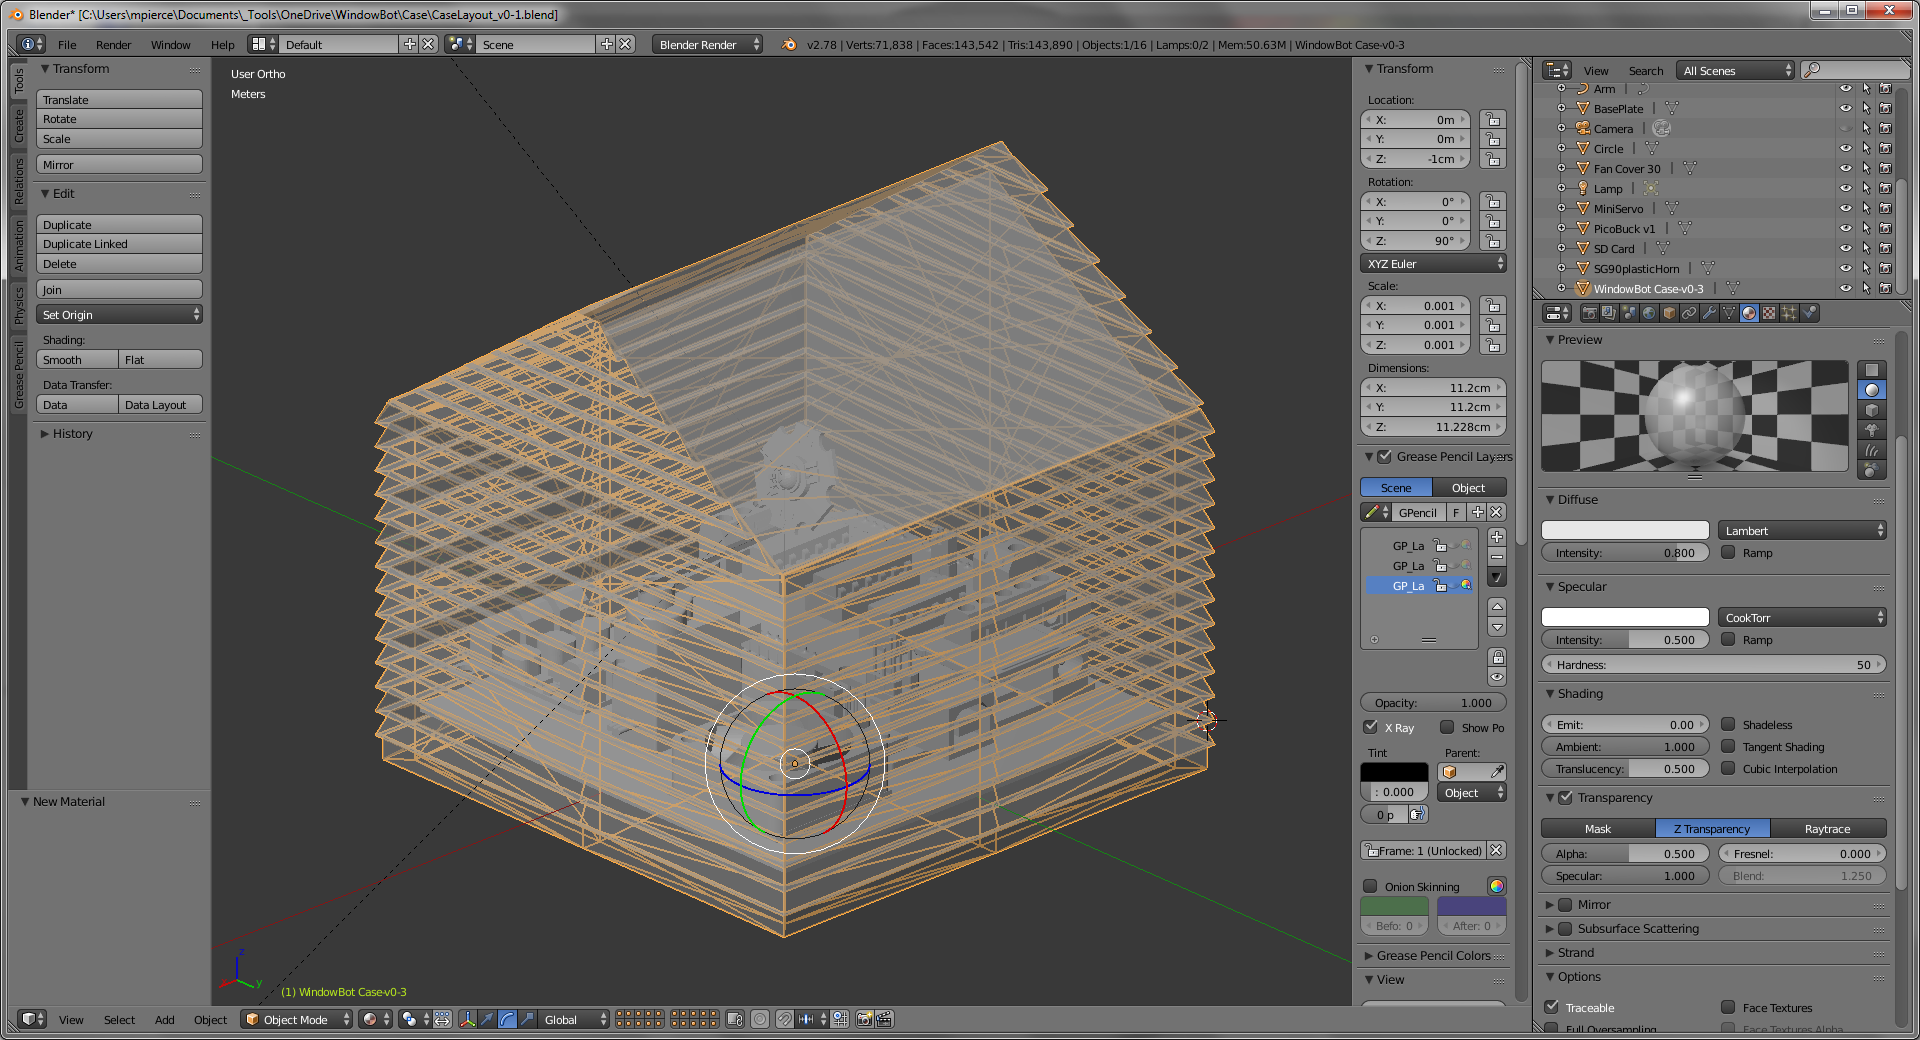
Task: Open the File menu
Action: (x=67, y=45)
